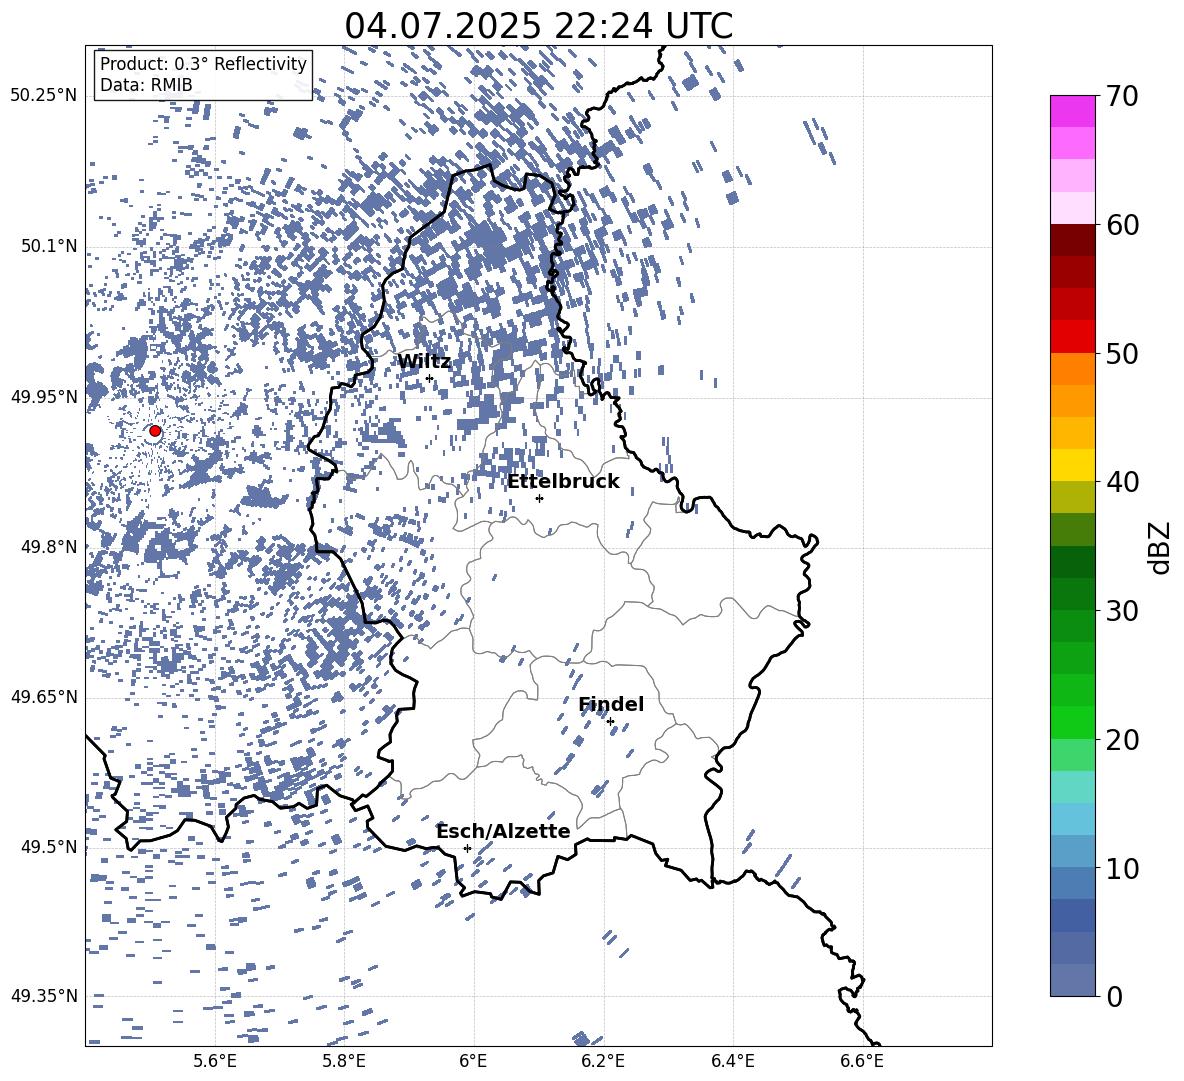
Task: Click the bright green 20 dBZ colorbar segment
Action: coord(1072,722)
